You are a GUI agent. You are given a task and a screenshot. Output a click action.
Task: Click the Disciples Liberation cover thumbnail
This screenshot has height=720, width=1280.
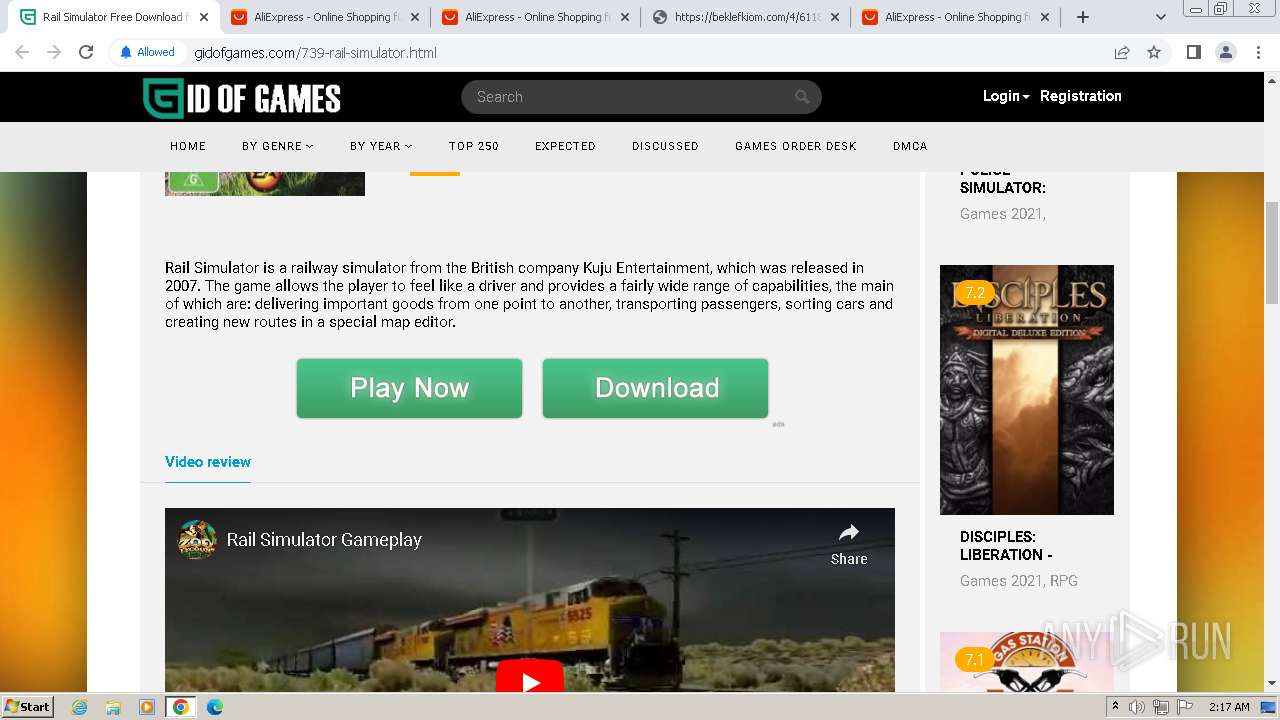pyautogui.click(x=1027, y=390)
